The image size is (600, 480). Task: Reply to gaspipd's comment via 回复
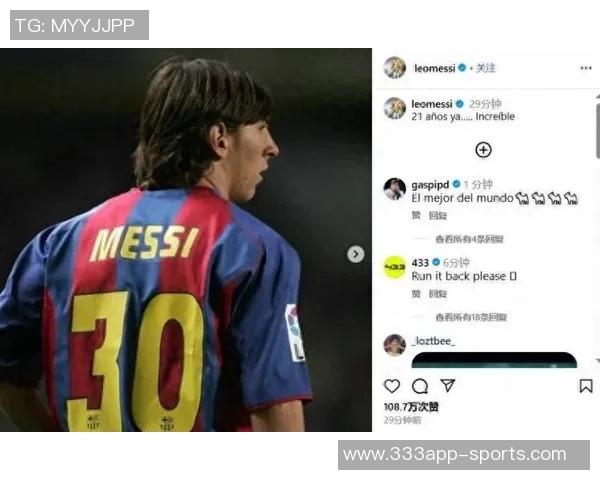438,216
